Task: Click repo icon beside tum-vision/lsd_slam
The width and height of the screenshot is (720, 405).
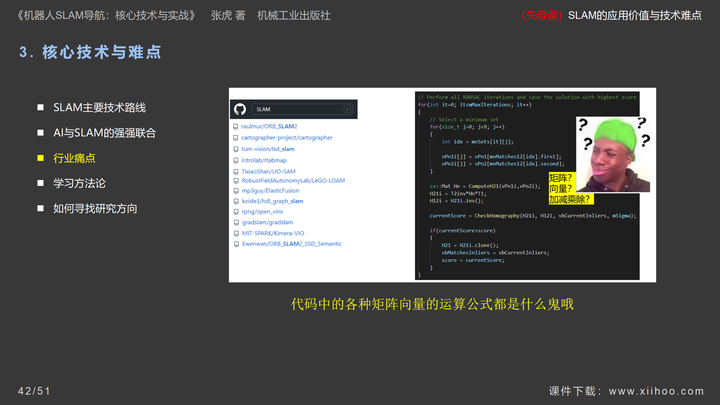Action: [236, 149]
